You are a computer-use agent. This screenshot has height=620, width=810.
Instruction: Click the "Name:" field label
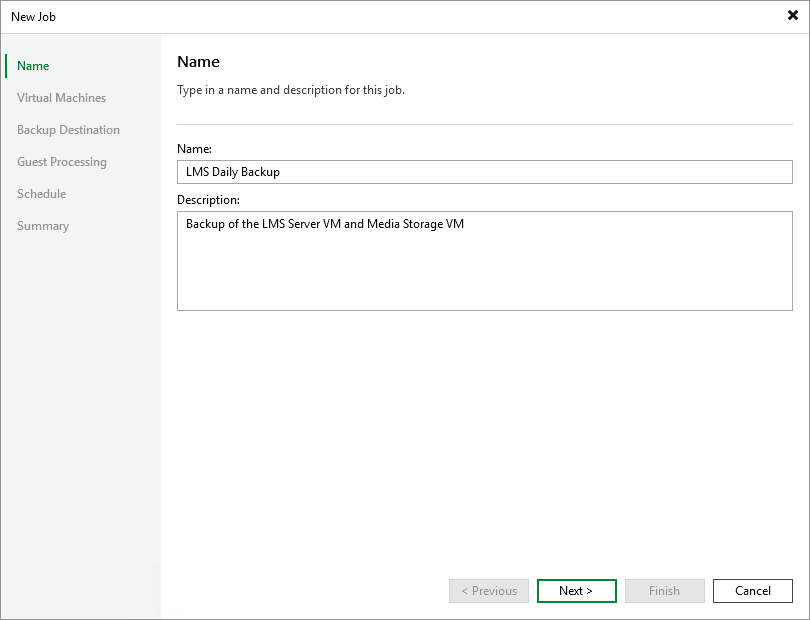coord(194,148)
